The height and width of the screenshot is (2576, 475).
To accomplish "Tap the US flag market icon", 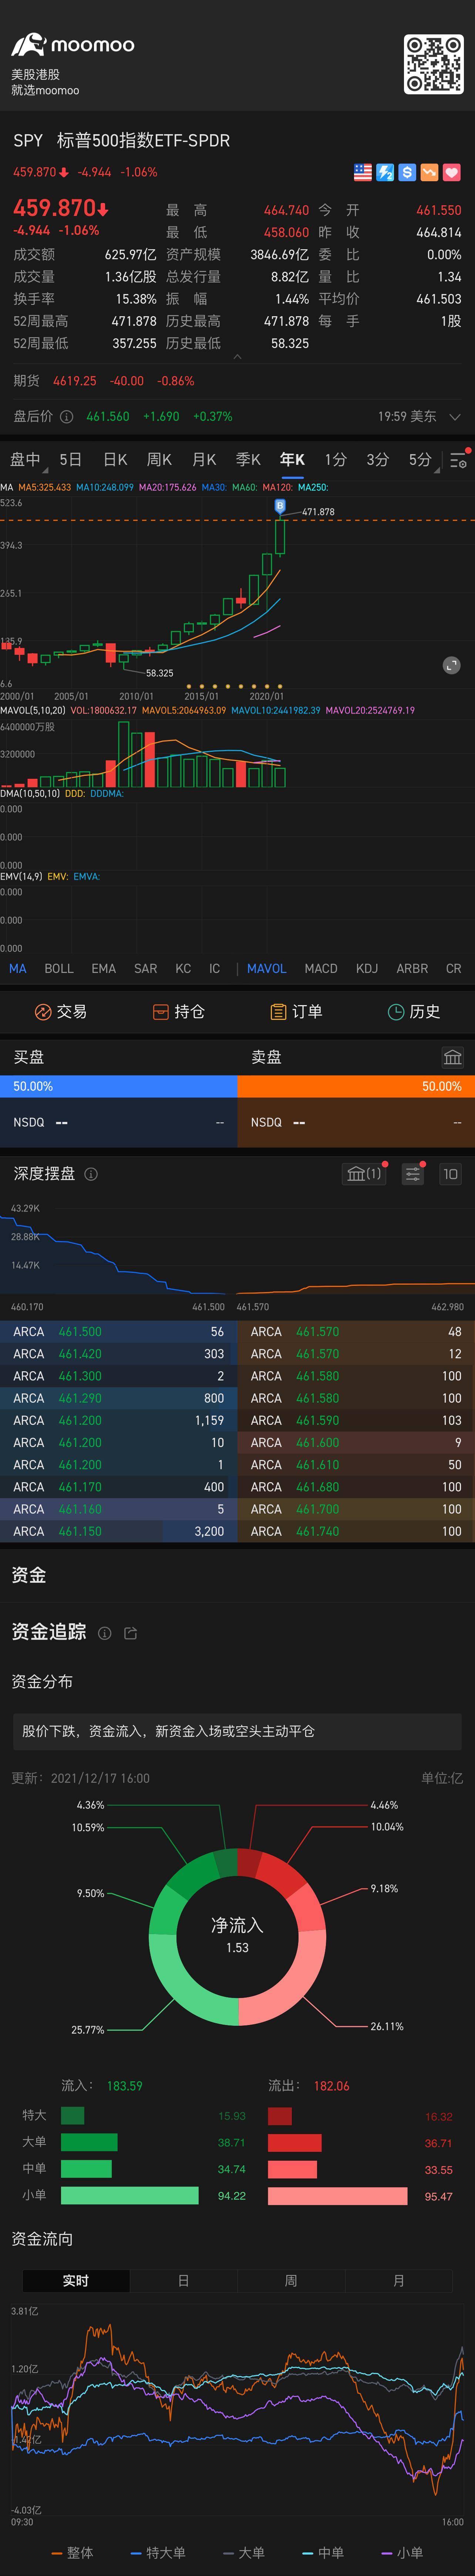I will tap(363, 172).
